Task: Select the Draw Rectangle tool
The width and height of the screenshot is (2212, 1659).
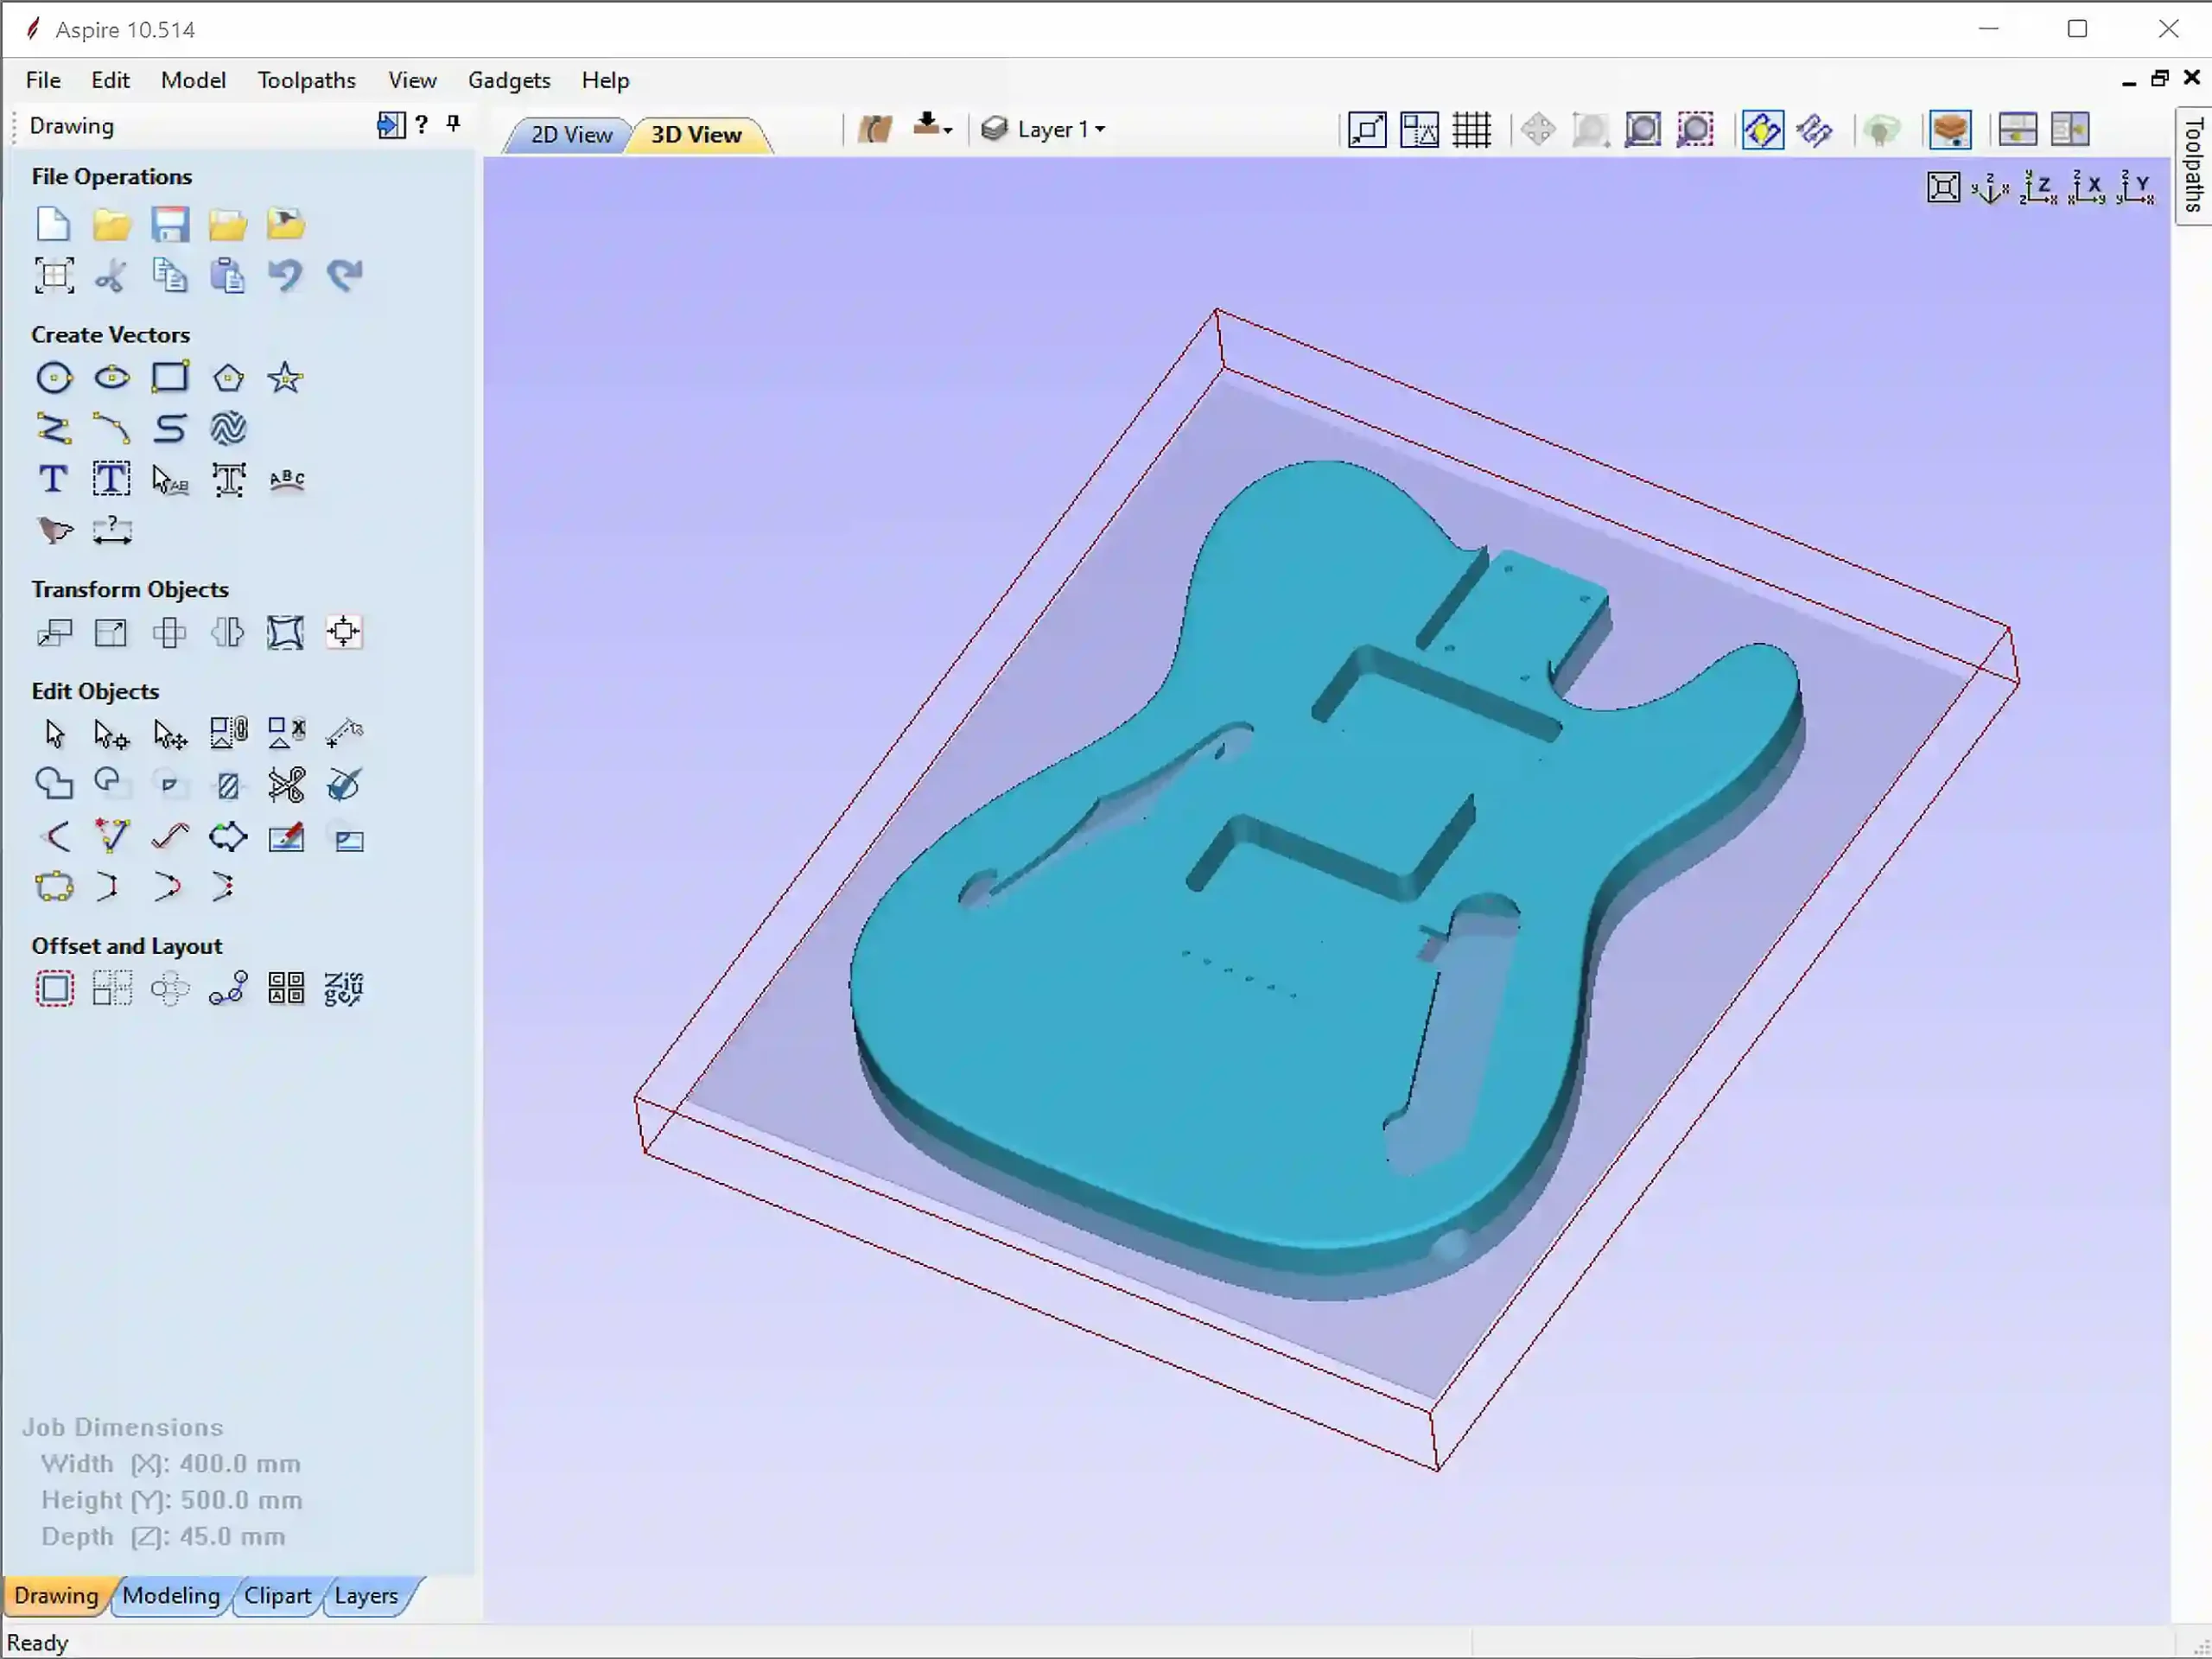Action: tap(170, 378)
